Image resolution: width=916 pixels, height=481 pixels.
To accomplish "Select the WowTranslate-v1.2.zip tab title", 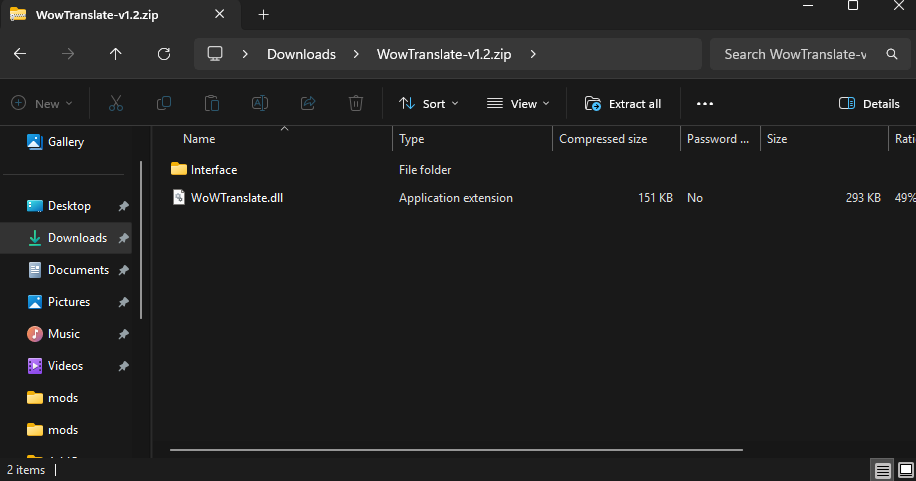I will point(97,15).
